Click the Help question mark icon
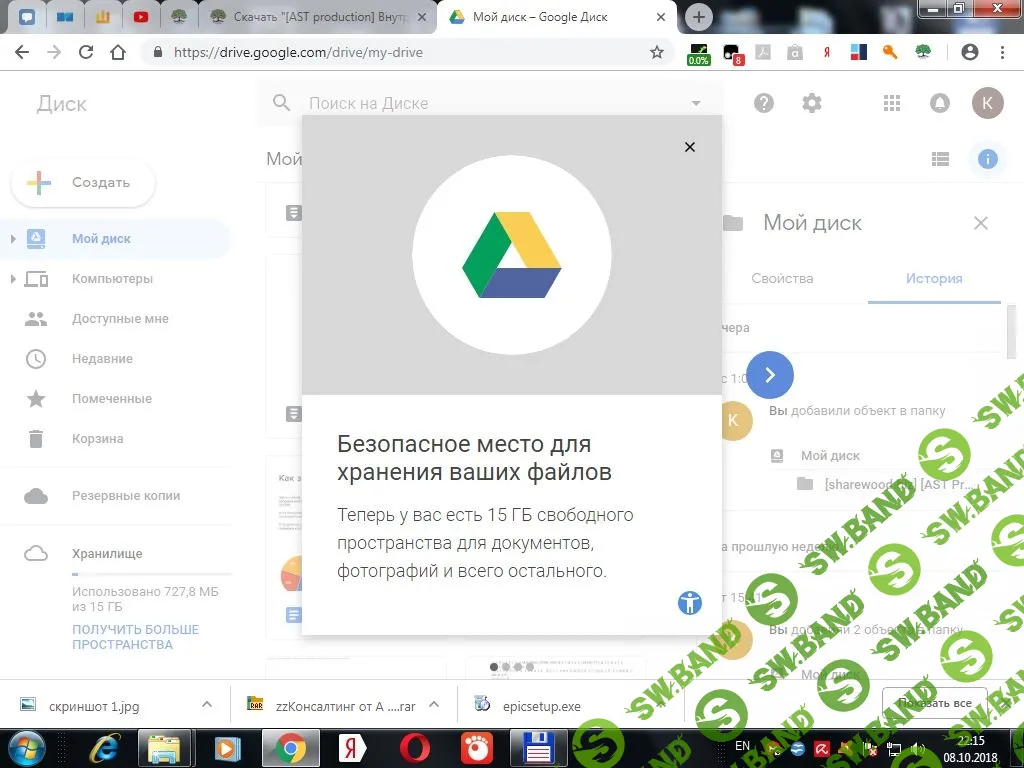The width and height of the screenshot is (1024, 768). click(x=764, y=103)
